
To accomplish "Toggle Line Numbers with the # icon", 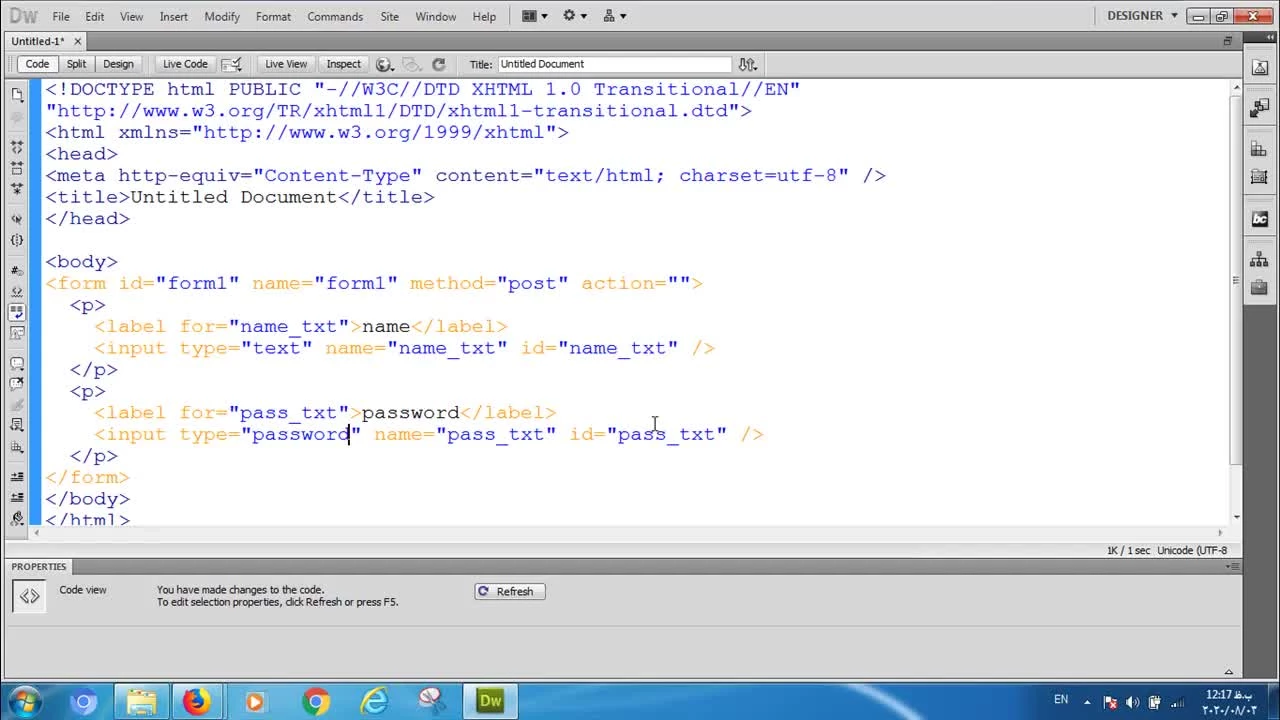I will point(17,270).
